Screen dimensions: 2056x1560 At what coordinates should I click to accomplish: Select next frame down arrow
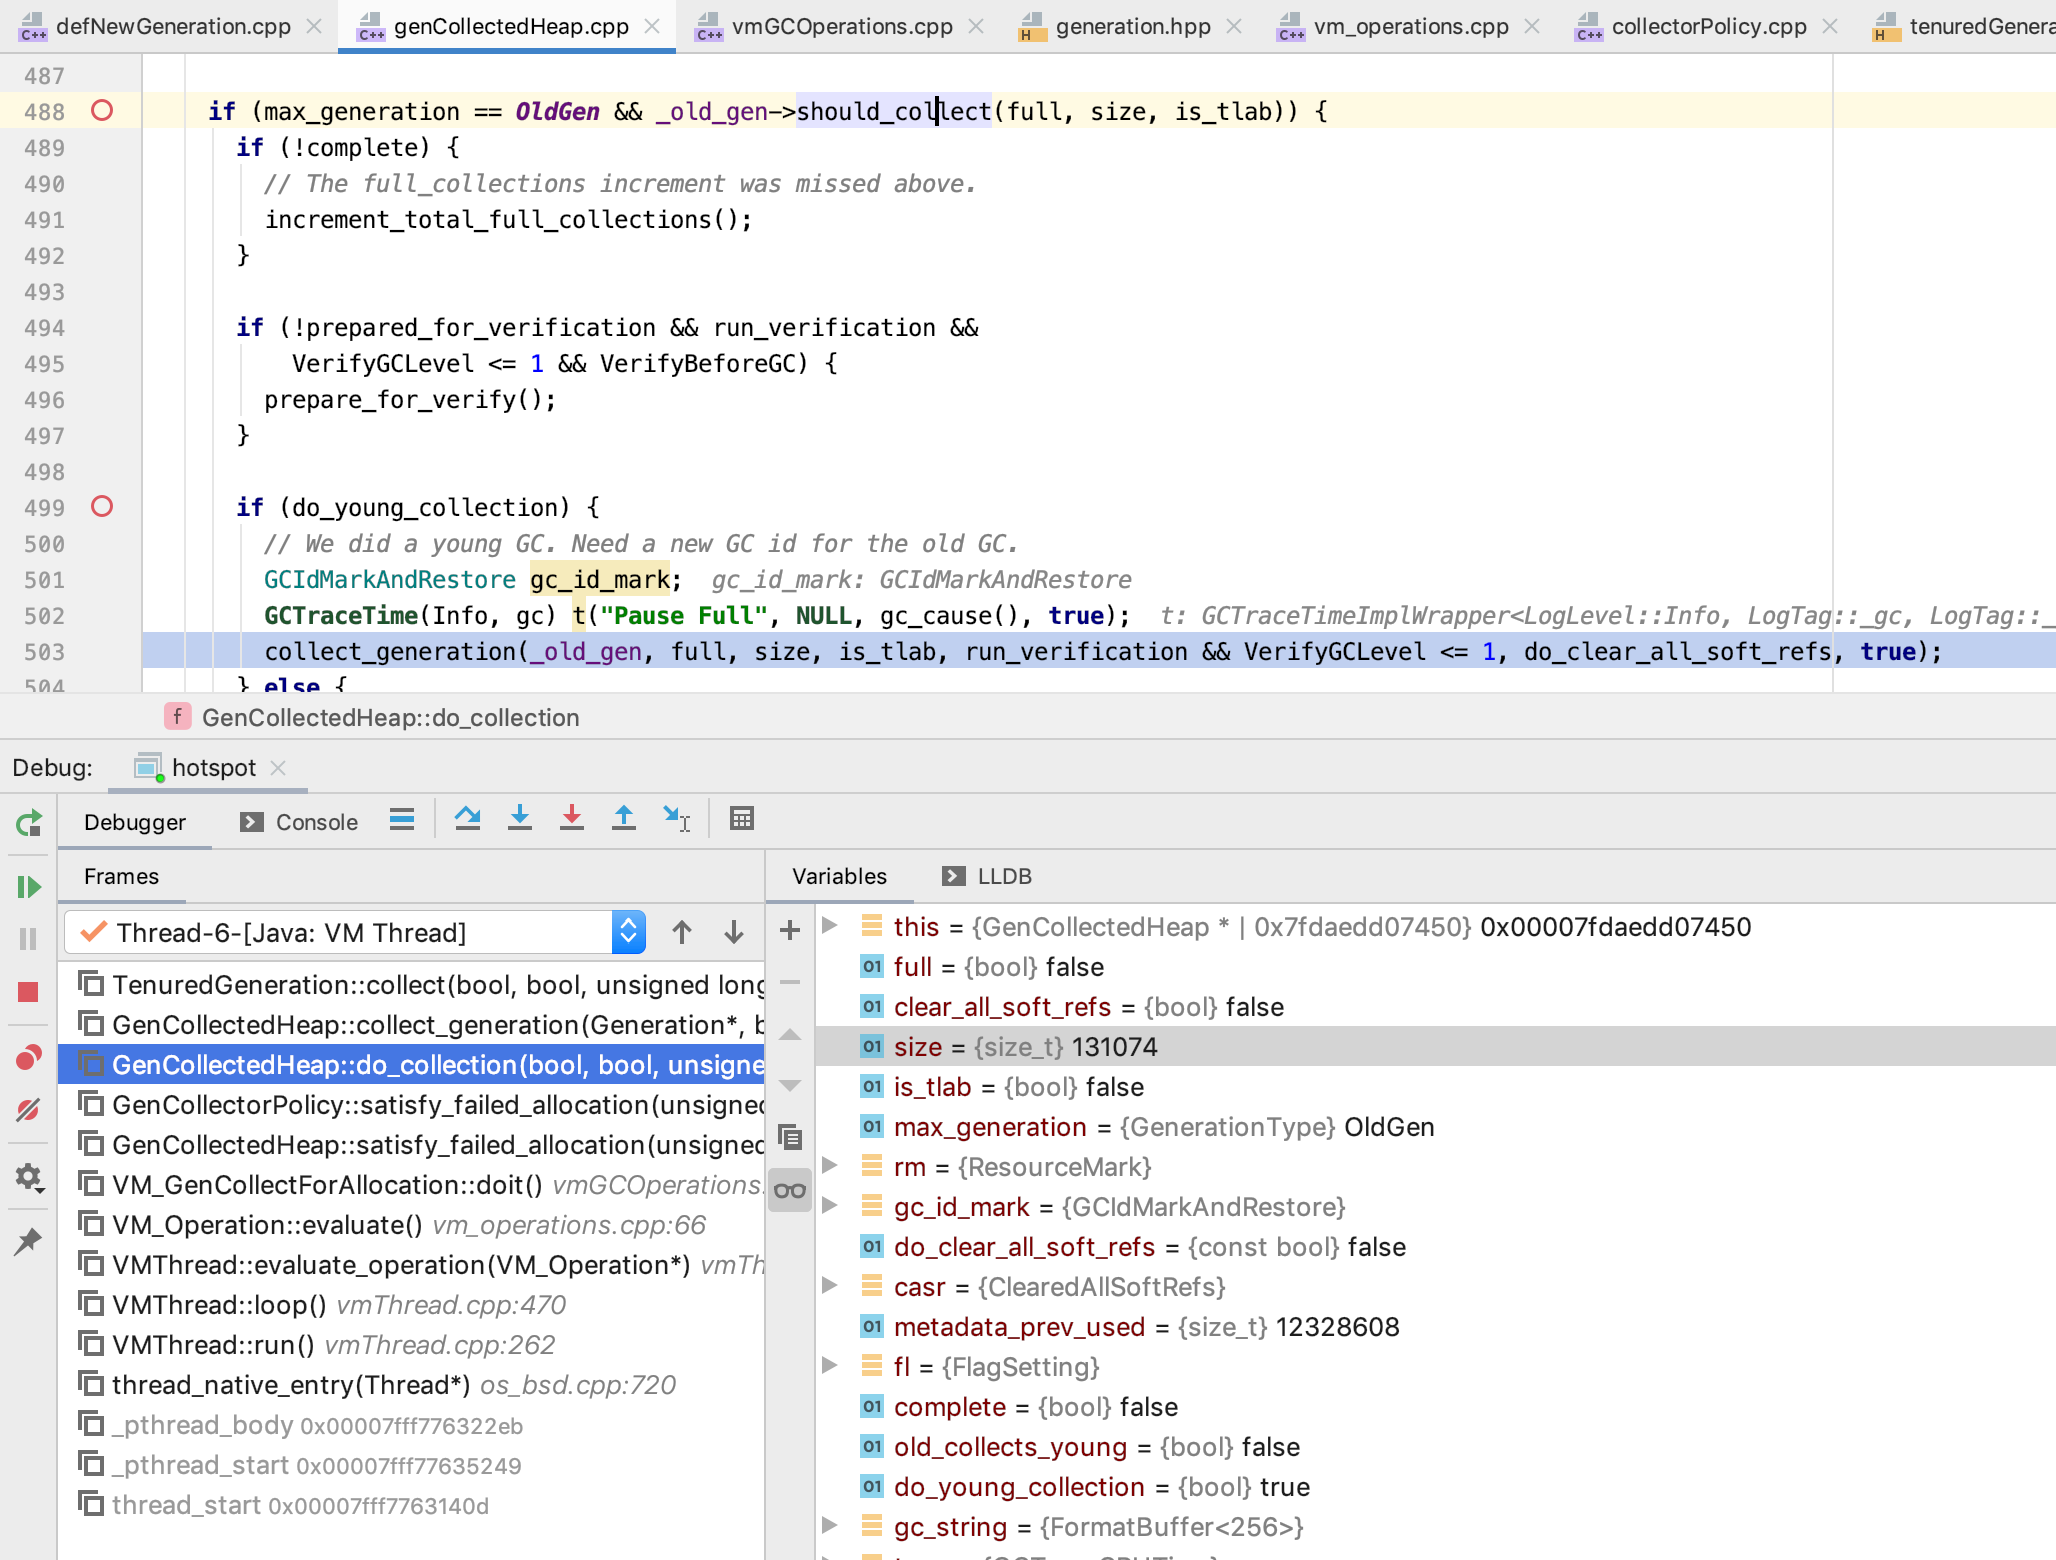[734, 932]
